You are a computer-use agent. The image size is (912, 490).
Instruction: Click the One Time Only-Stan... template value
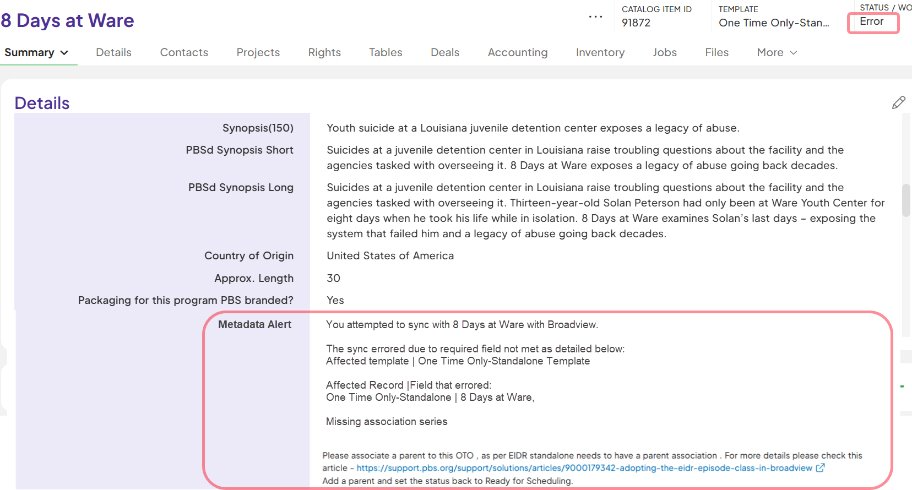pos(774,23)
